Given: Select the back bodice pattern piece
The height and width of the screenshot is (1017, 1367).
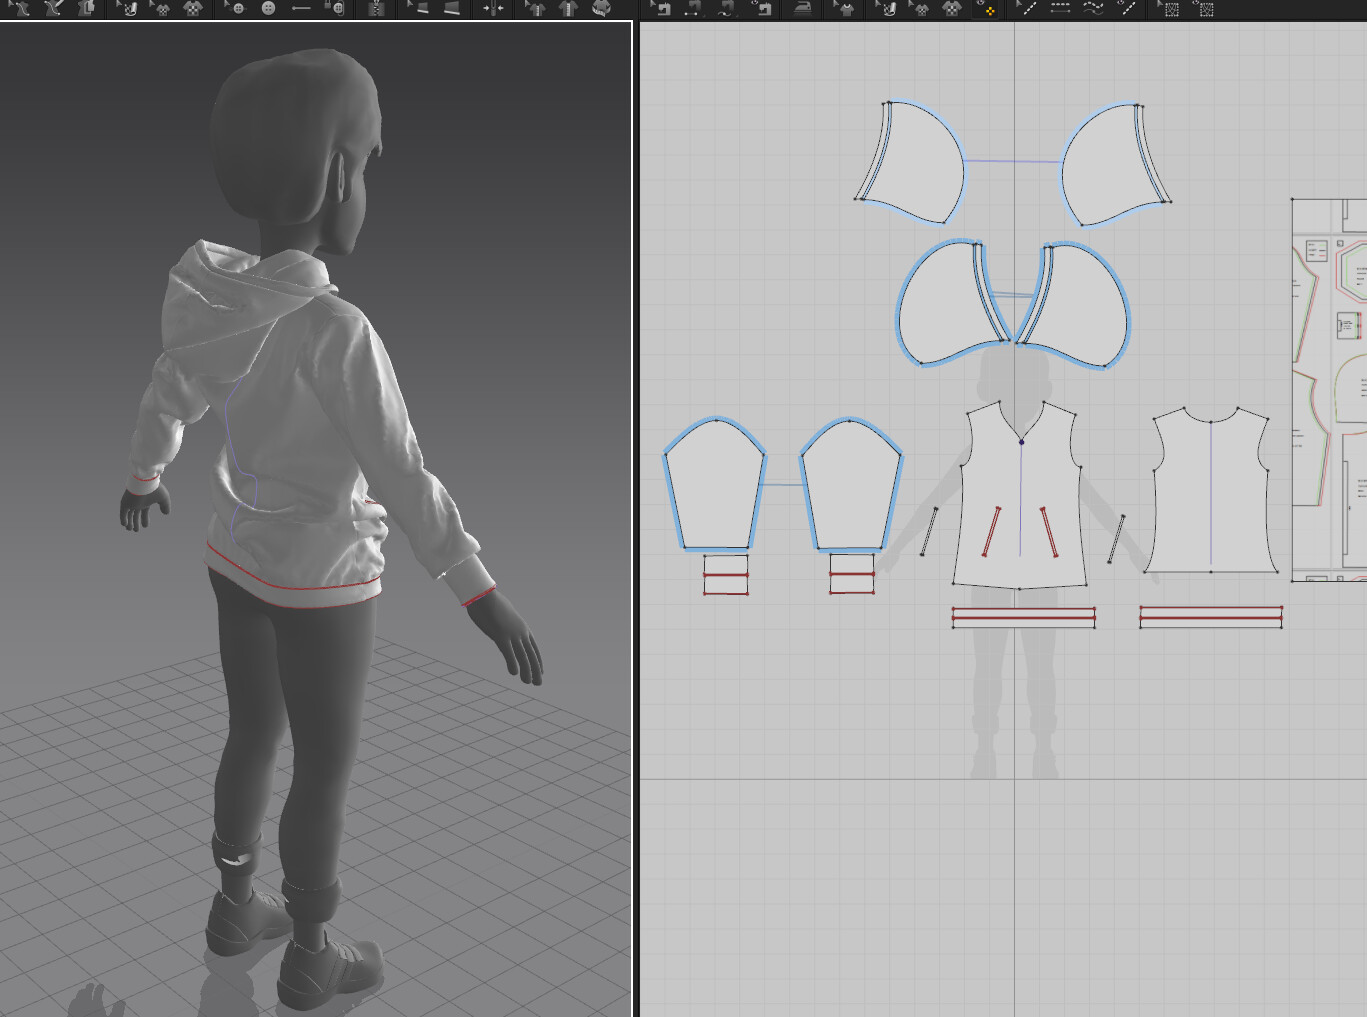Looking at the screenshot, I should coord(1211,490).
